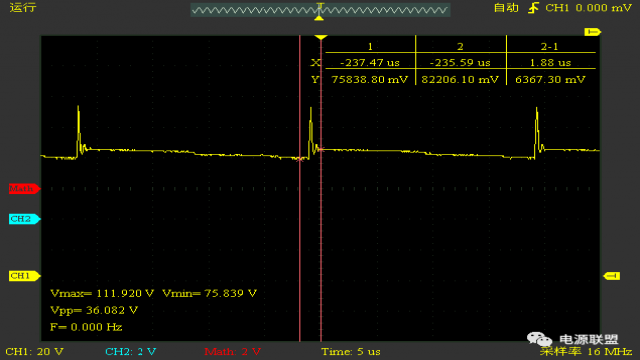
Task: Click the rising edge trigger icon
Action: (533, 8)
